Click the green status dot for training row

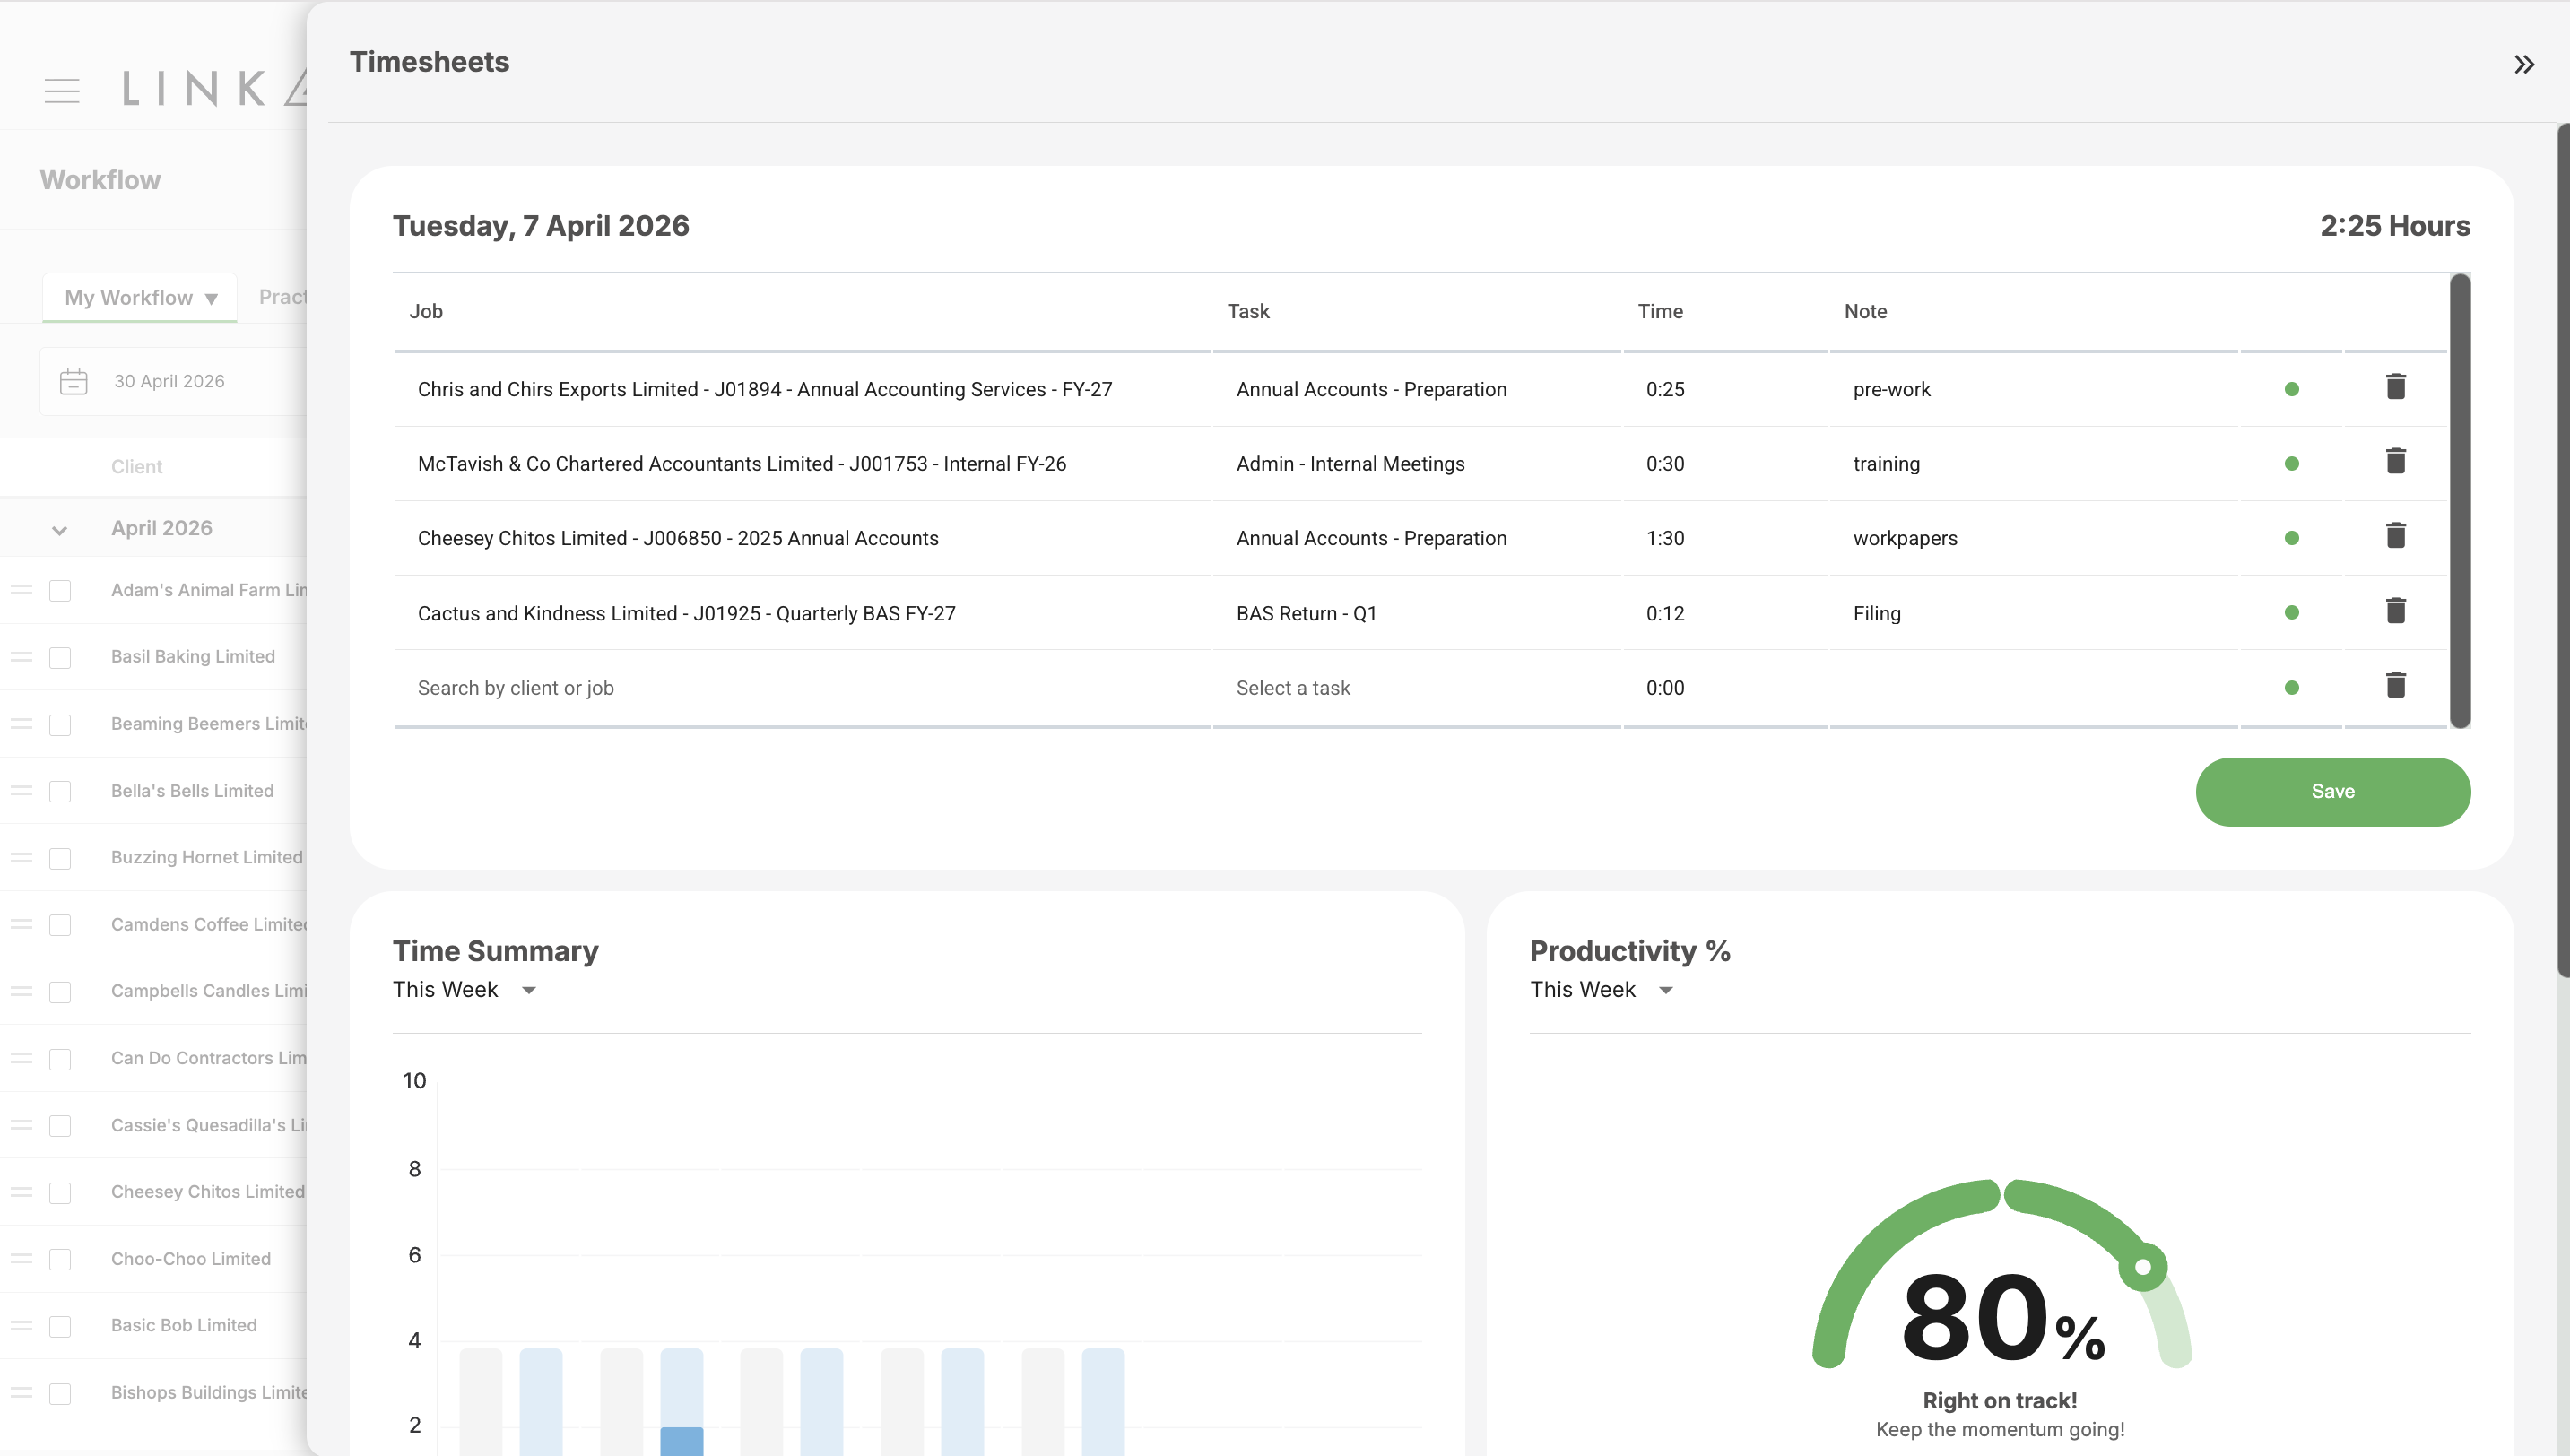tap(2291, 464)
